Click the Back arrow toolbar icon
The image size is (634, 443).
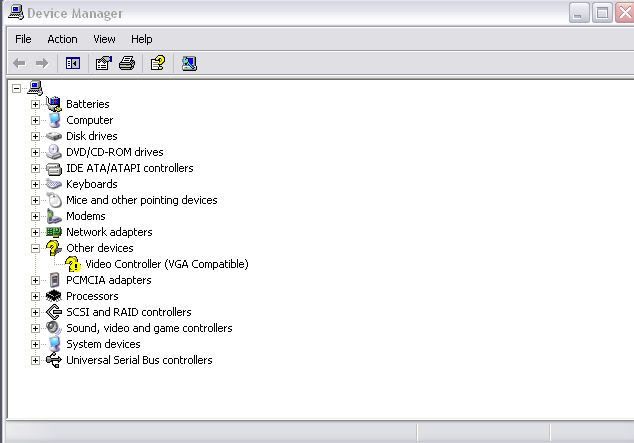(19, 63)
